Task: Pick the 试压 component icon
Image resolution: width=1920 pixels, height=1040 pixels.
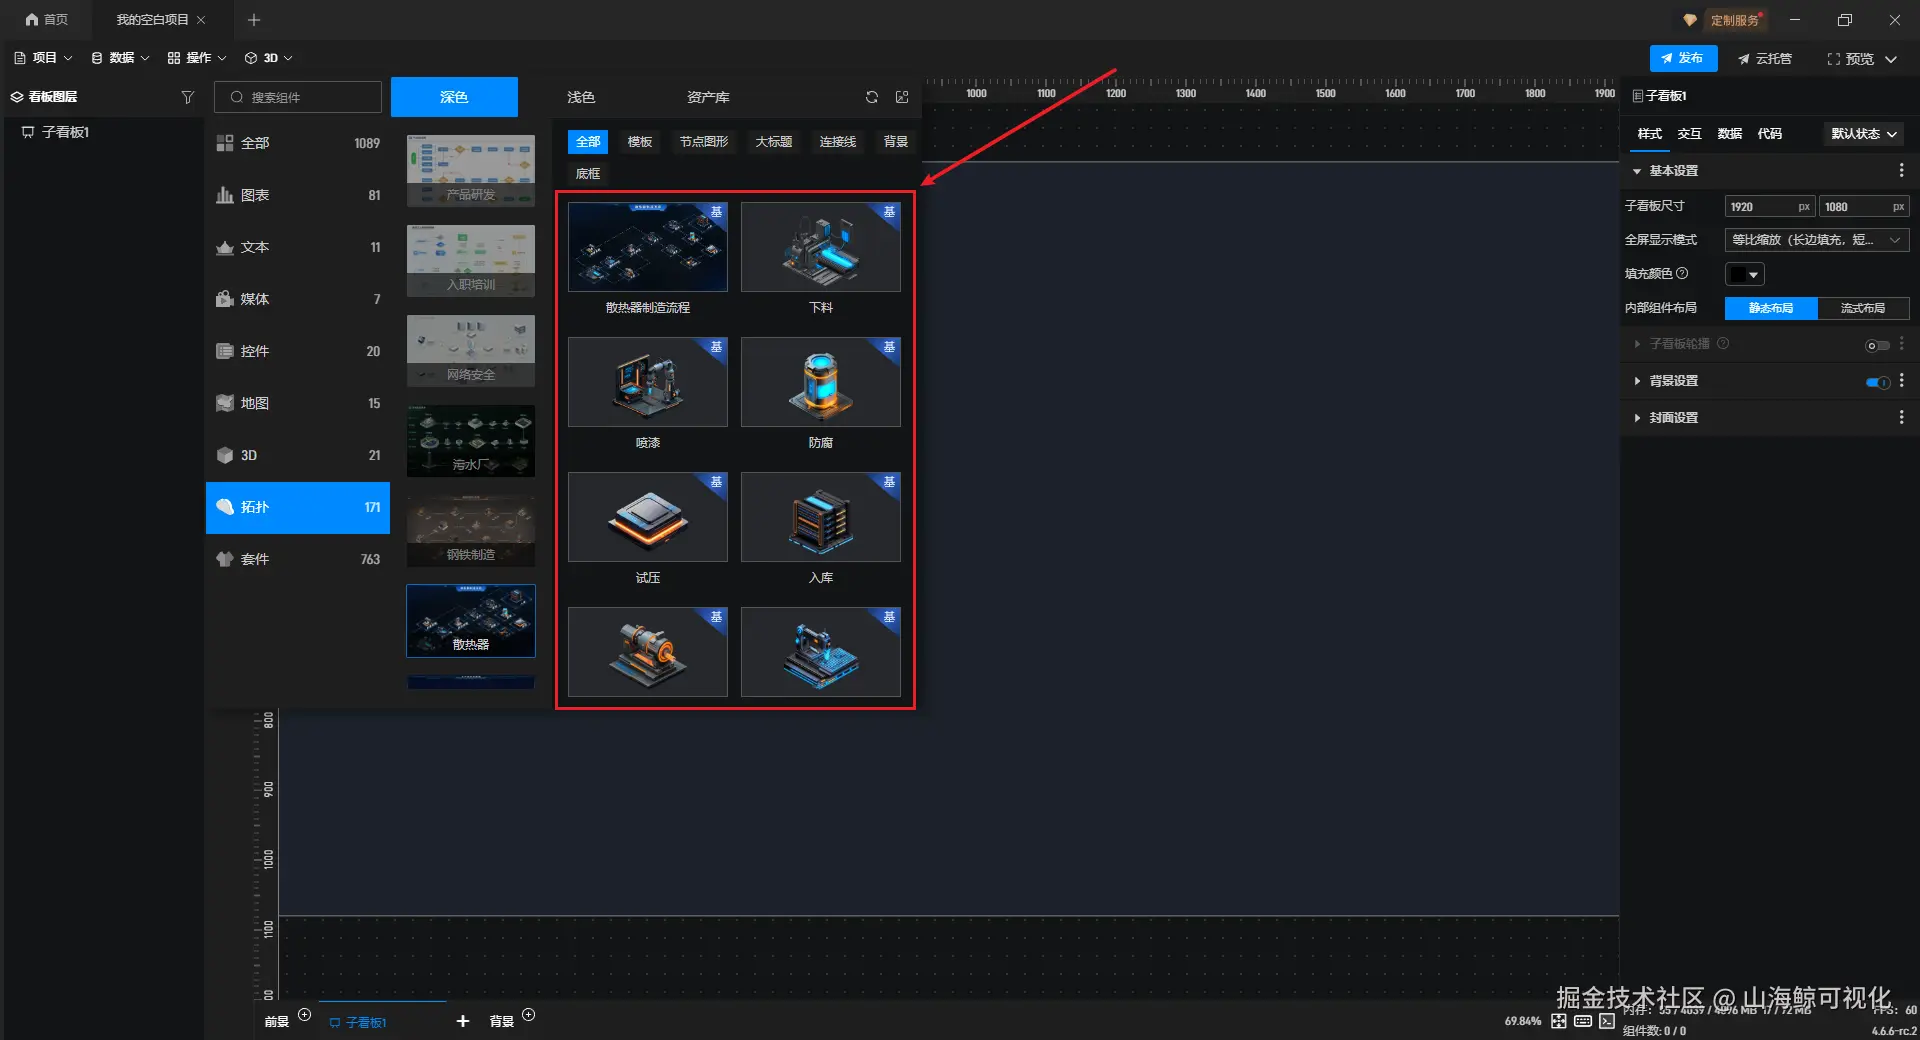Action: (648, 517)
